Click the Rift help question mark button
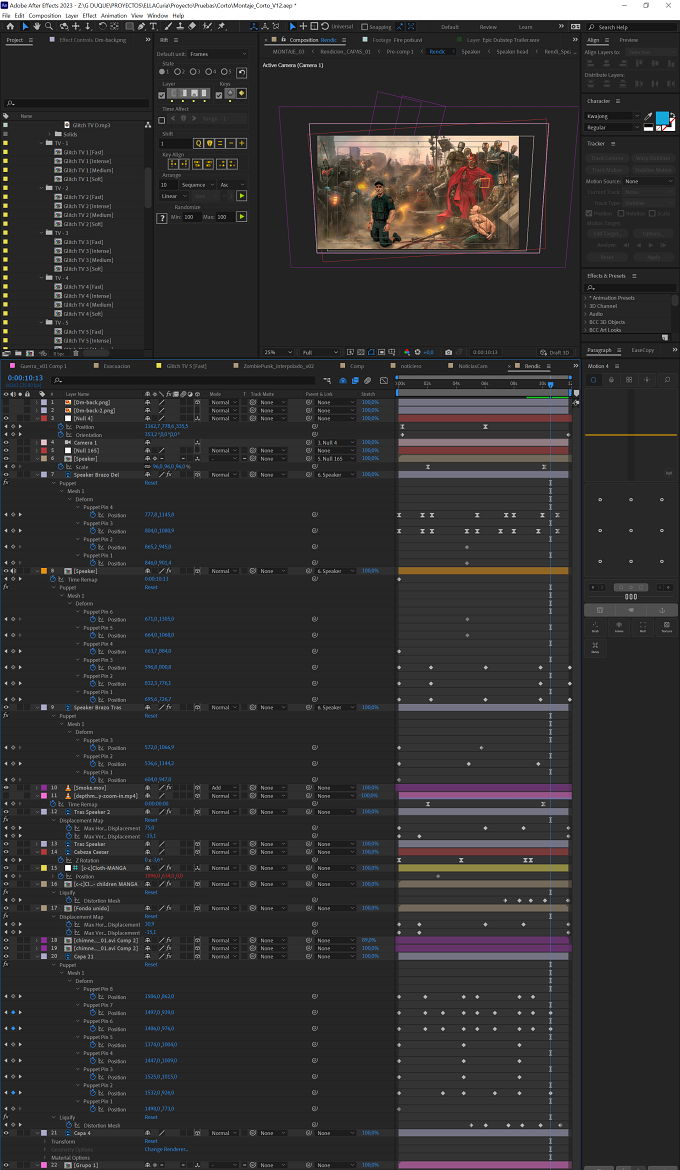Viewport: 680px width, 1170px height. click(161, 218)
